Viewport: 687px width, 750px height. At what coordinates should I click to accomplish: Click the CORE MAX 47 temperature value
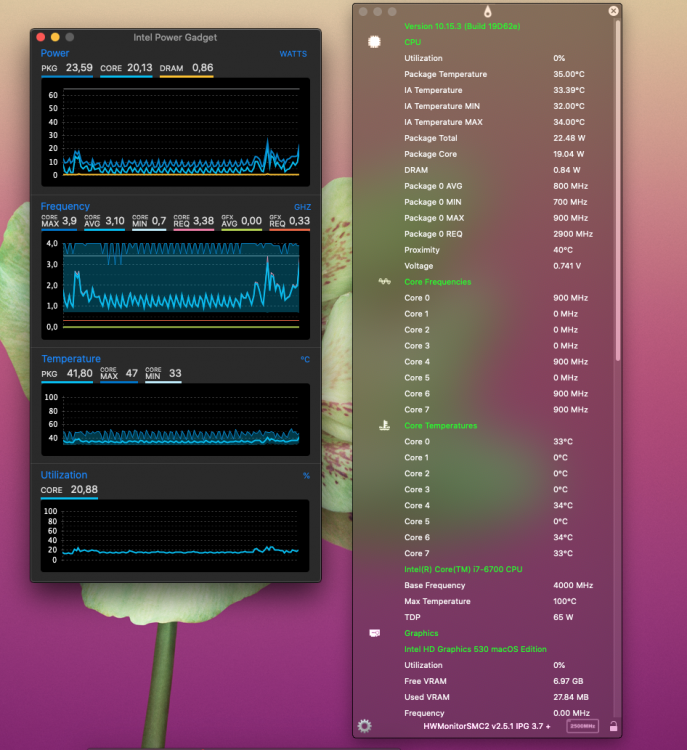(119, 373)
